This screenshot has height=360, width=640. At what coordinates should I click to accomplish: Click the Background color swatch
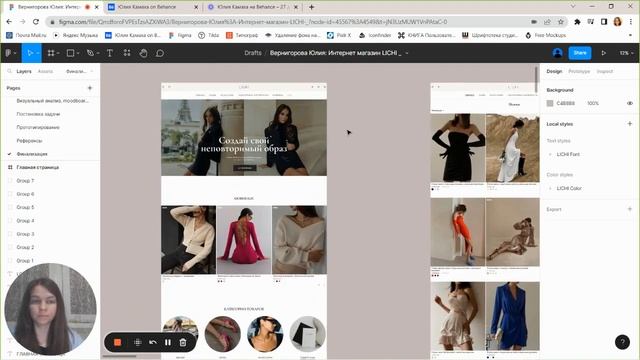pyautogui.click(x=550, y=103)
